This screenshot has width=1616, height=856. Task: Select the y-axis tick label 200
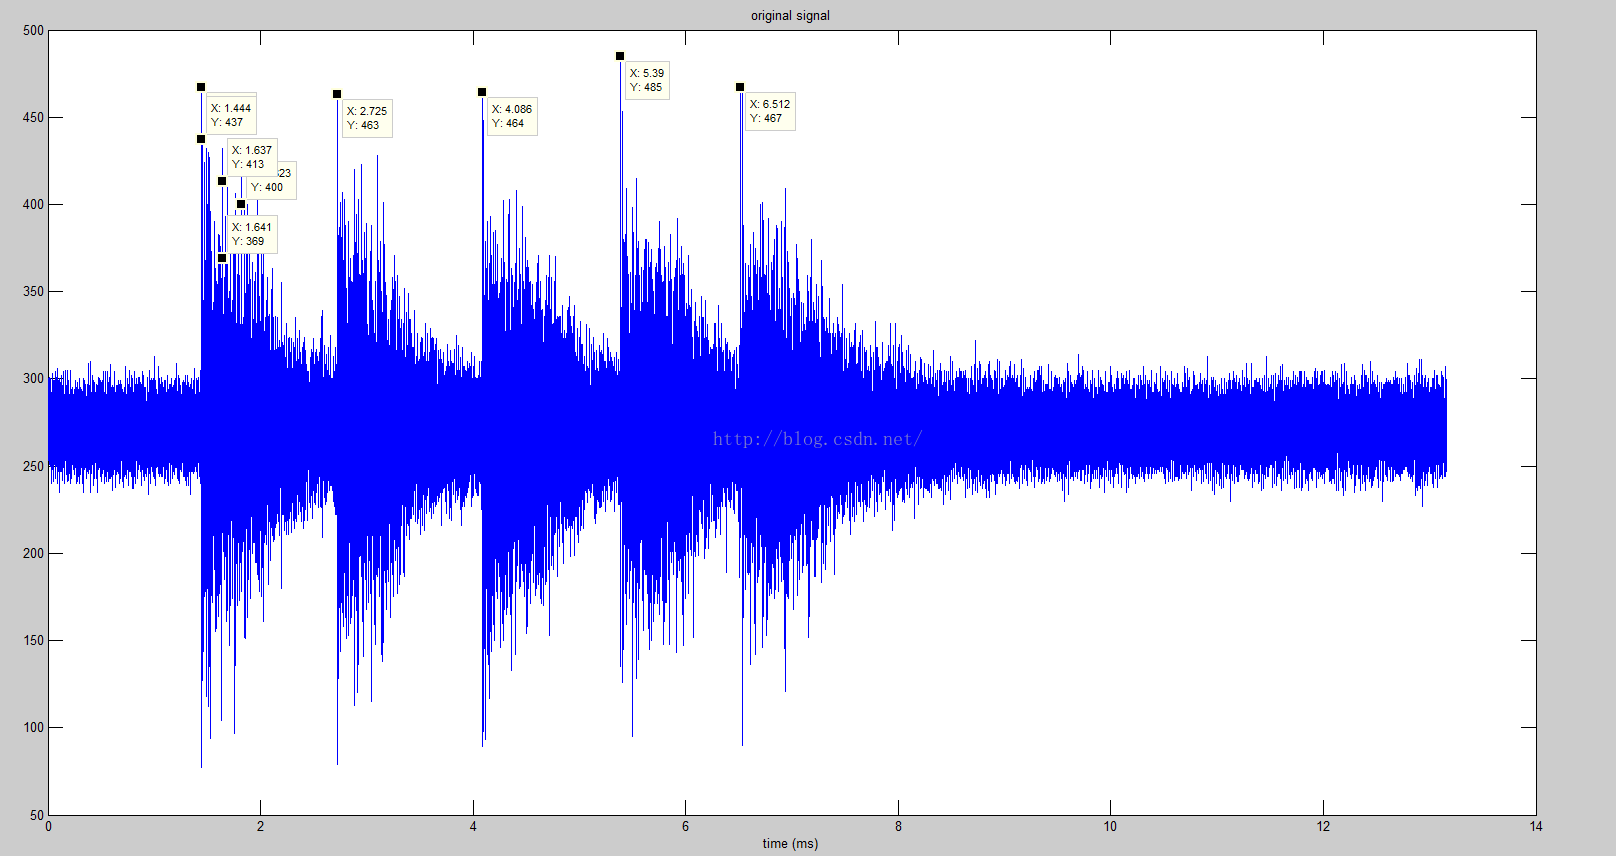pyautogui.click(x=33, y=553)
